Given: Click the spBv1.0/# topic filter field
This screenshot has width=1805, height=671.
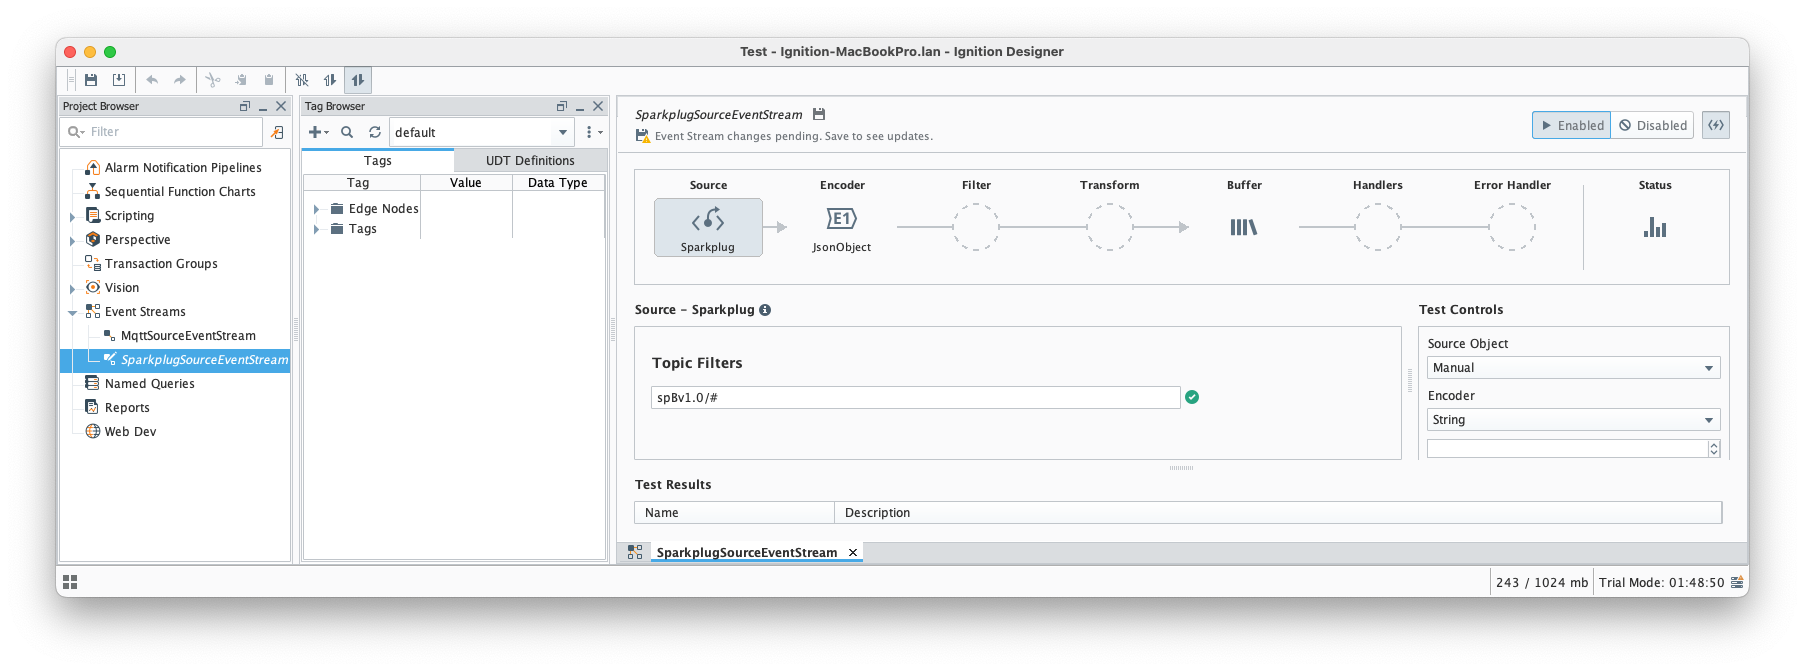Looking at the screenshot, I should (916, 397).
